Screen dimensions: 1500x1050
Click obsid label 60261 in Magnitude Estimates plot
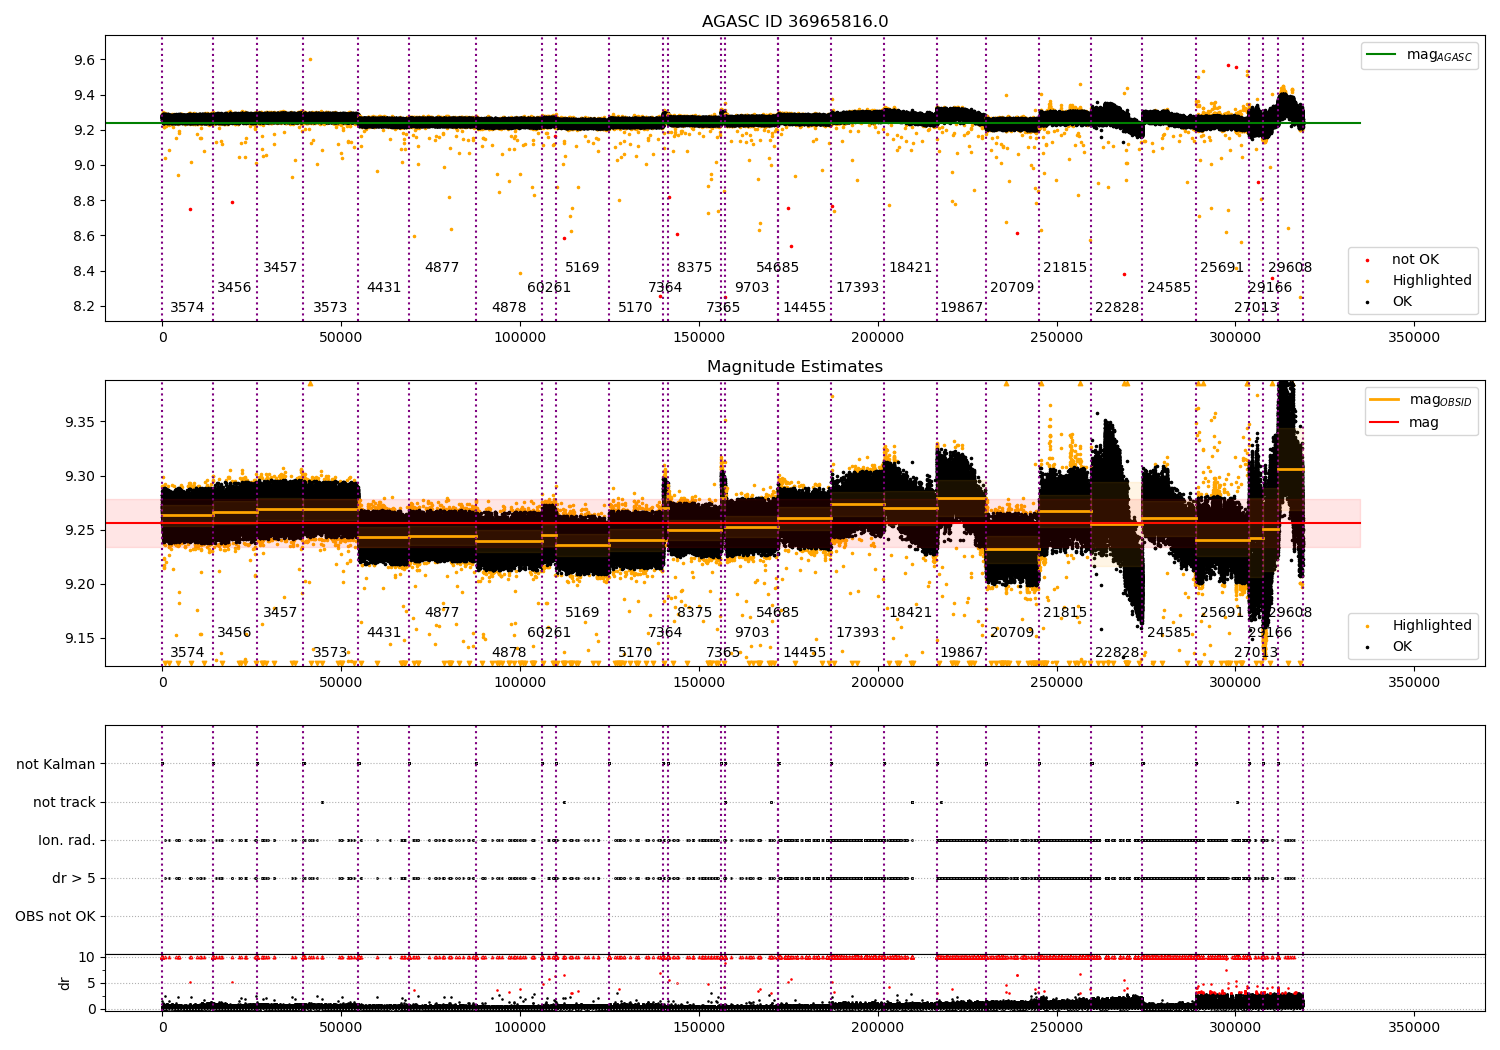point(549,633)
